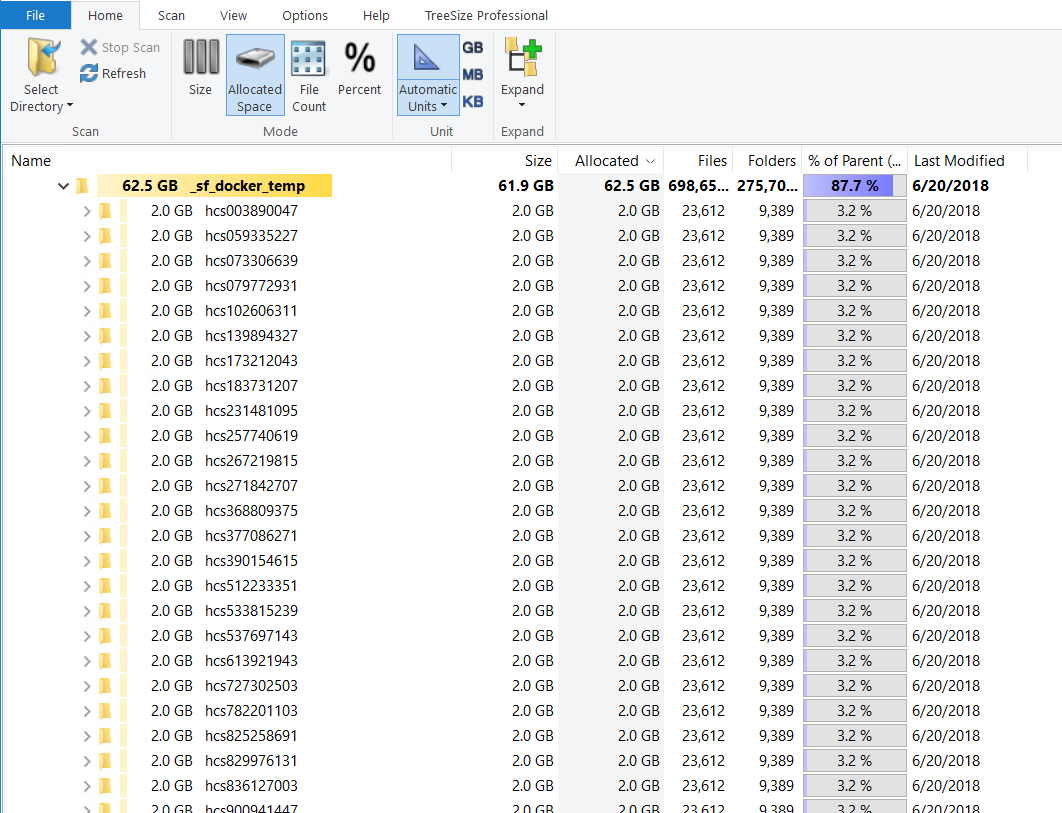Click the Automatic Units icon
The height and width of the screenshot is (813, 1062).
pyautogui.click(x=428, y=62)
